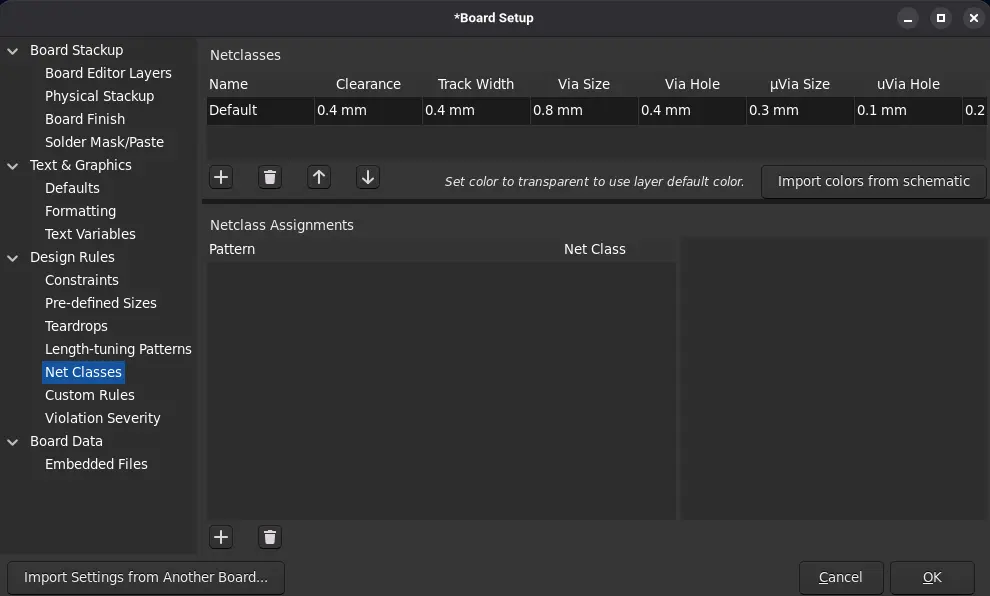Open the Formatting page

[80, 211]
